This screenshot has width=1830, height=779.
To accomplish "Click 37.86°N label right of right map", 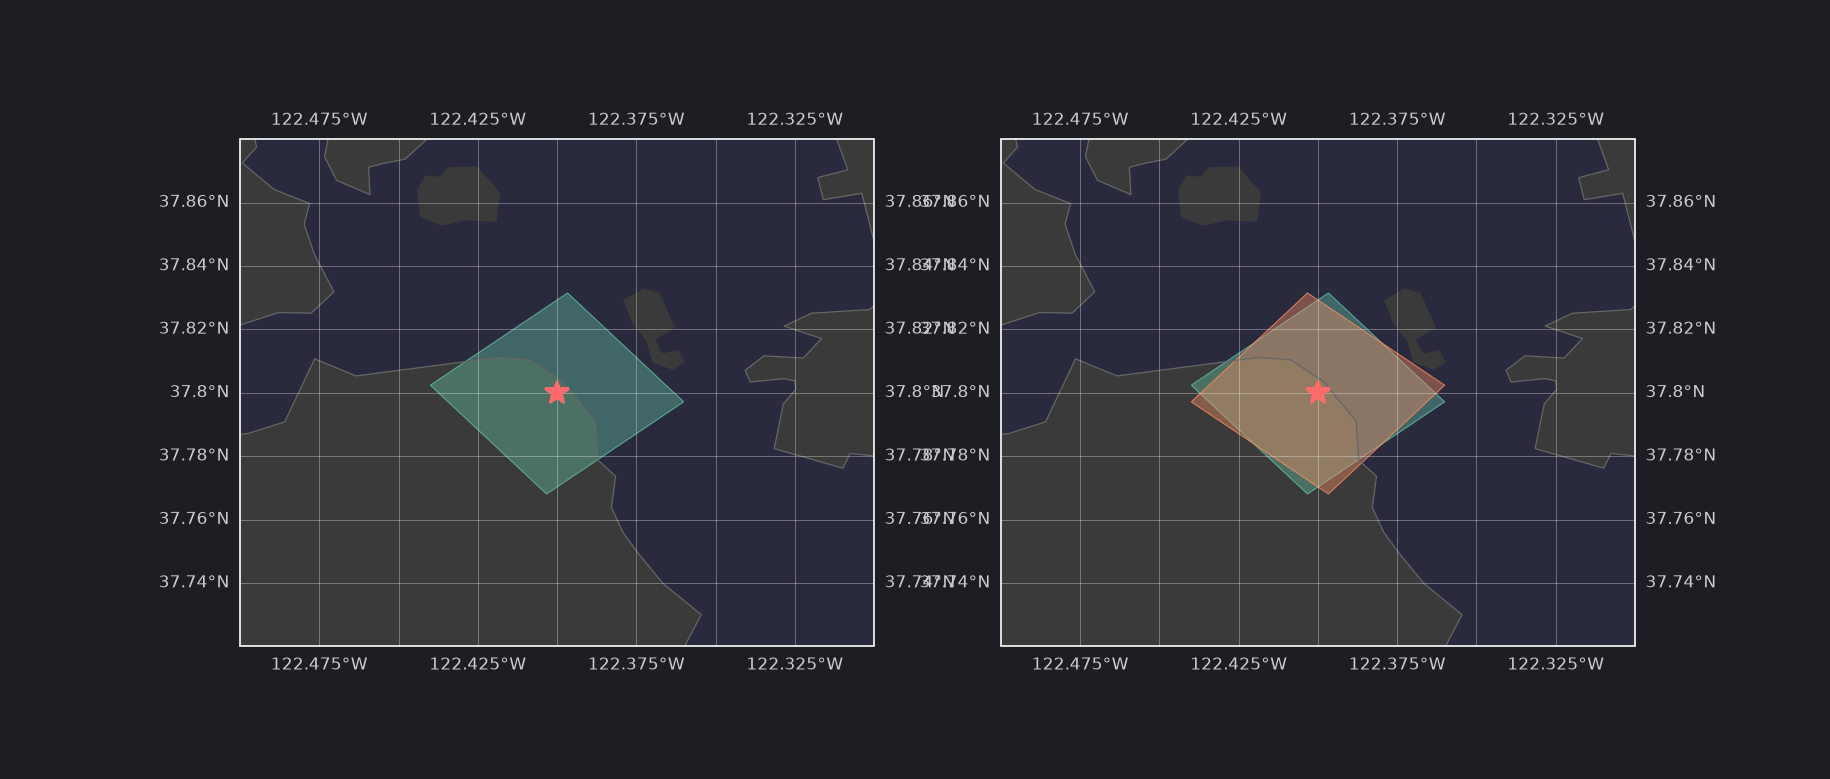I will (1681, 202).
